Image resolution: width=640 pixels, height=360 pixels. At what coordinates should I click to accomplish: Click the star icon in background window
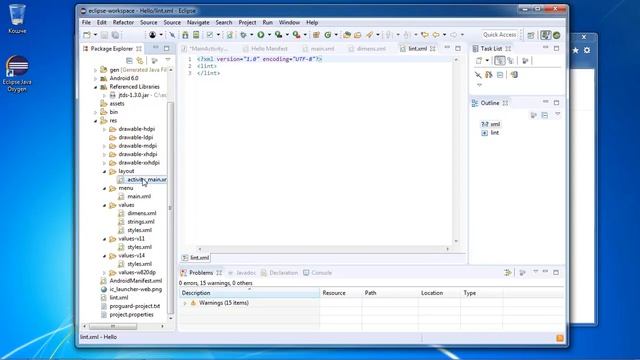tap(575, 51)
